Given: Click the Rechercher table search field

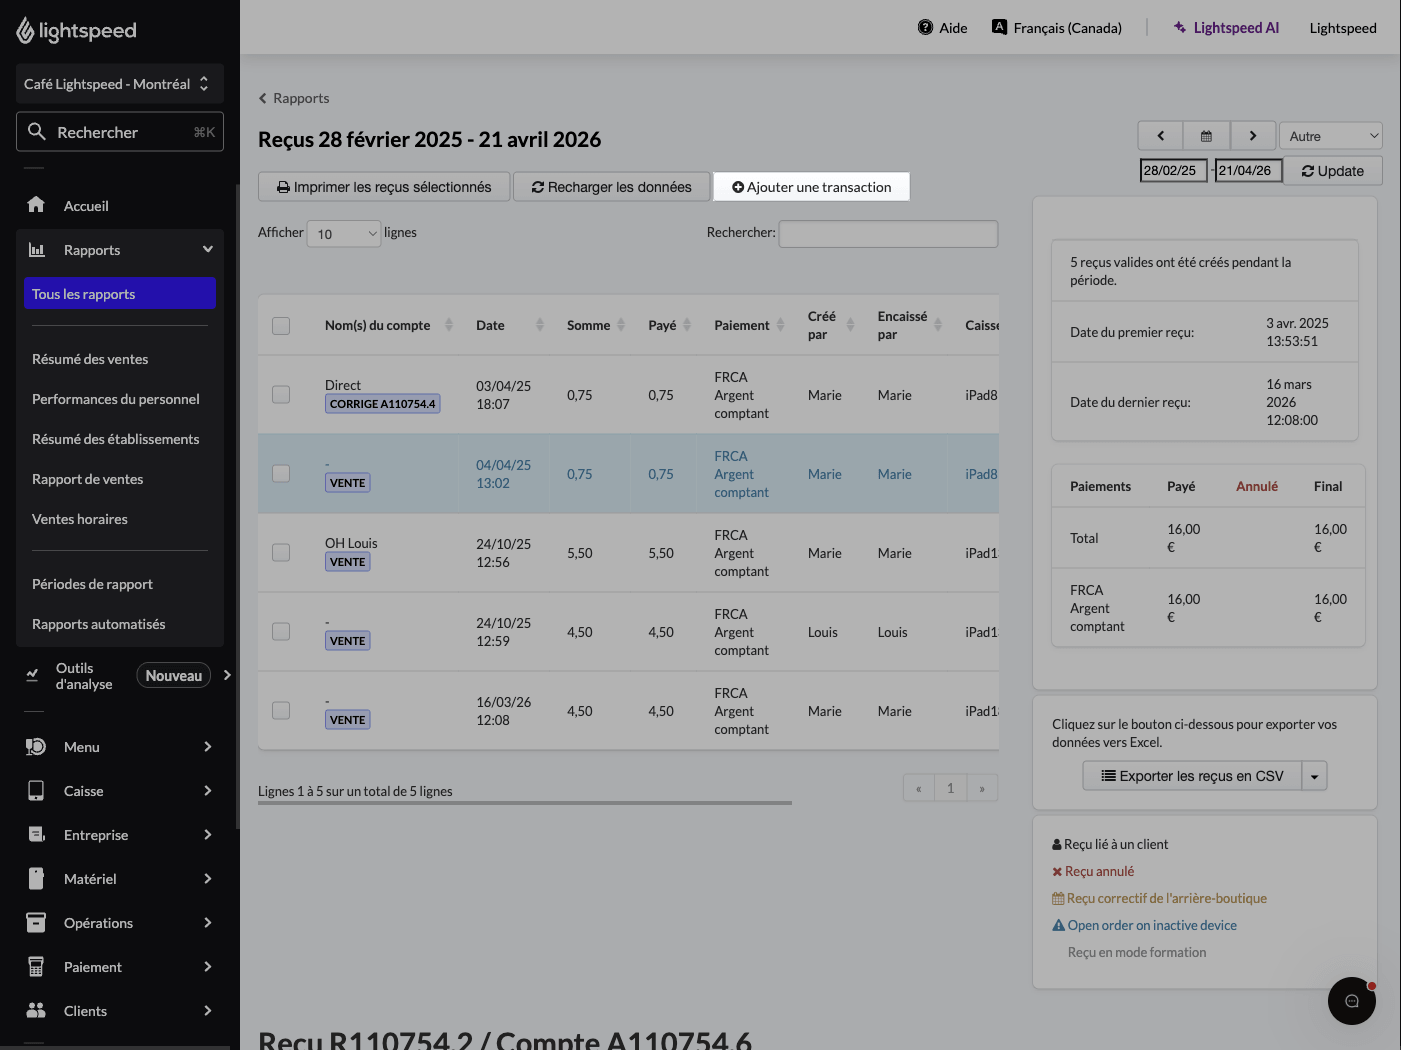Looking at the screenshot, I should pos(888,234).
